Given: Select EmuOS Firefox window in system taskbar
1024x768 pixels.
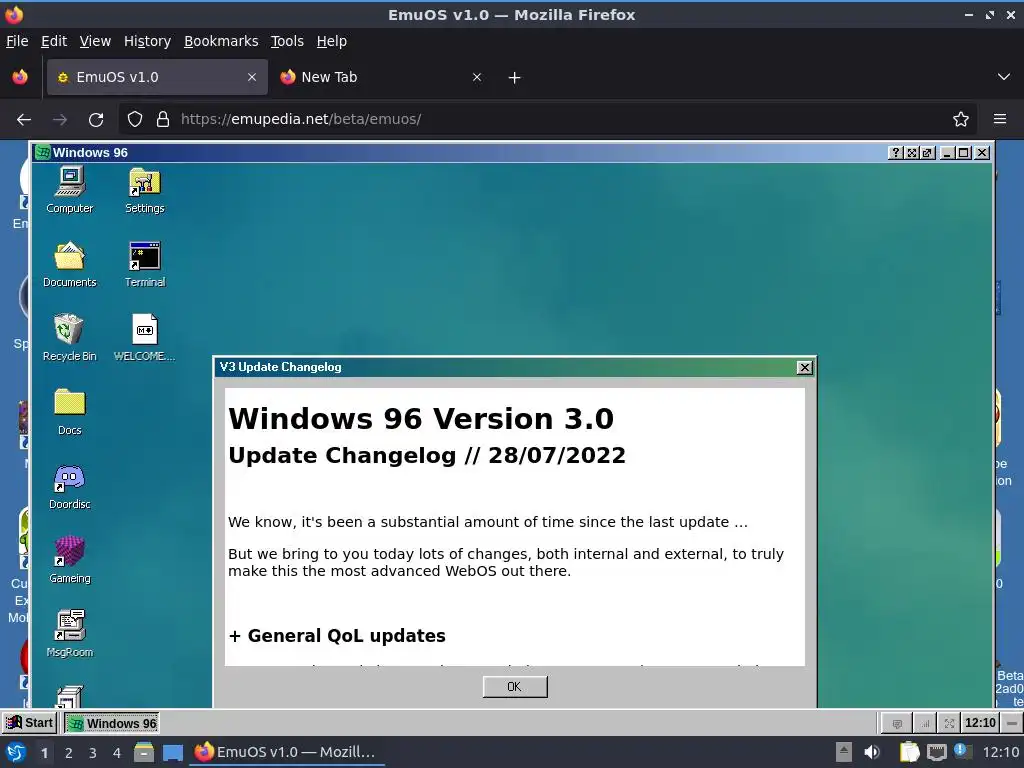Looking at the screenshot, I should click(x=286, y=752).
